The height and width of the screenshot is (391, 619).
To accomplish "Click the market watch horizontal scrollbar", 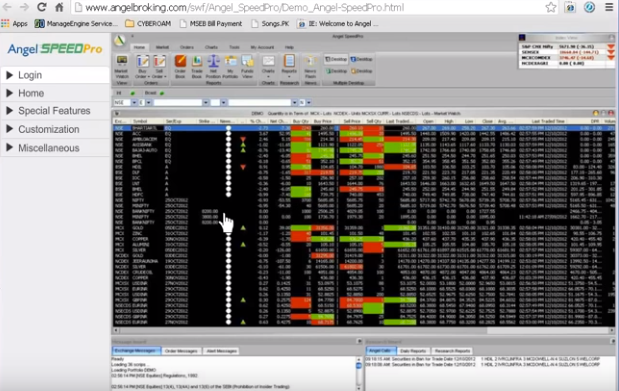I will click(x=363, y=330).
